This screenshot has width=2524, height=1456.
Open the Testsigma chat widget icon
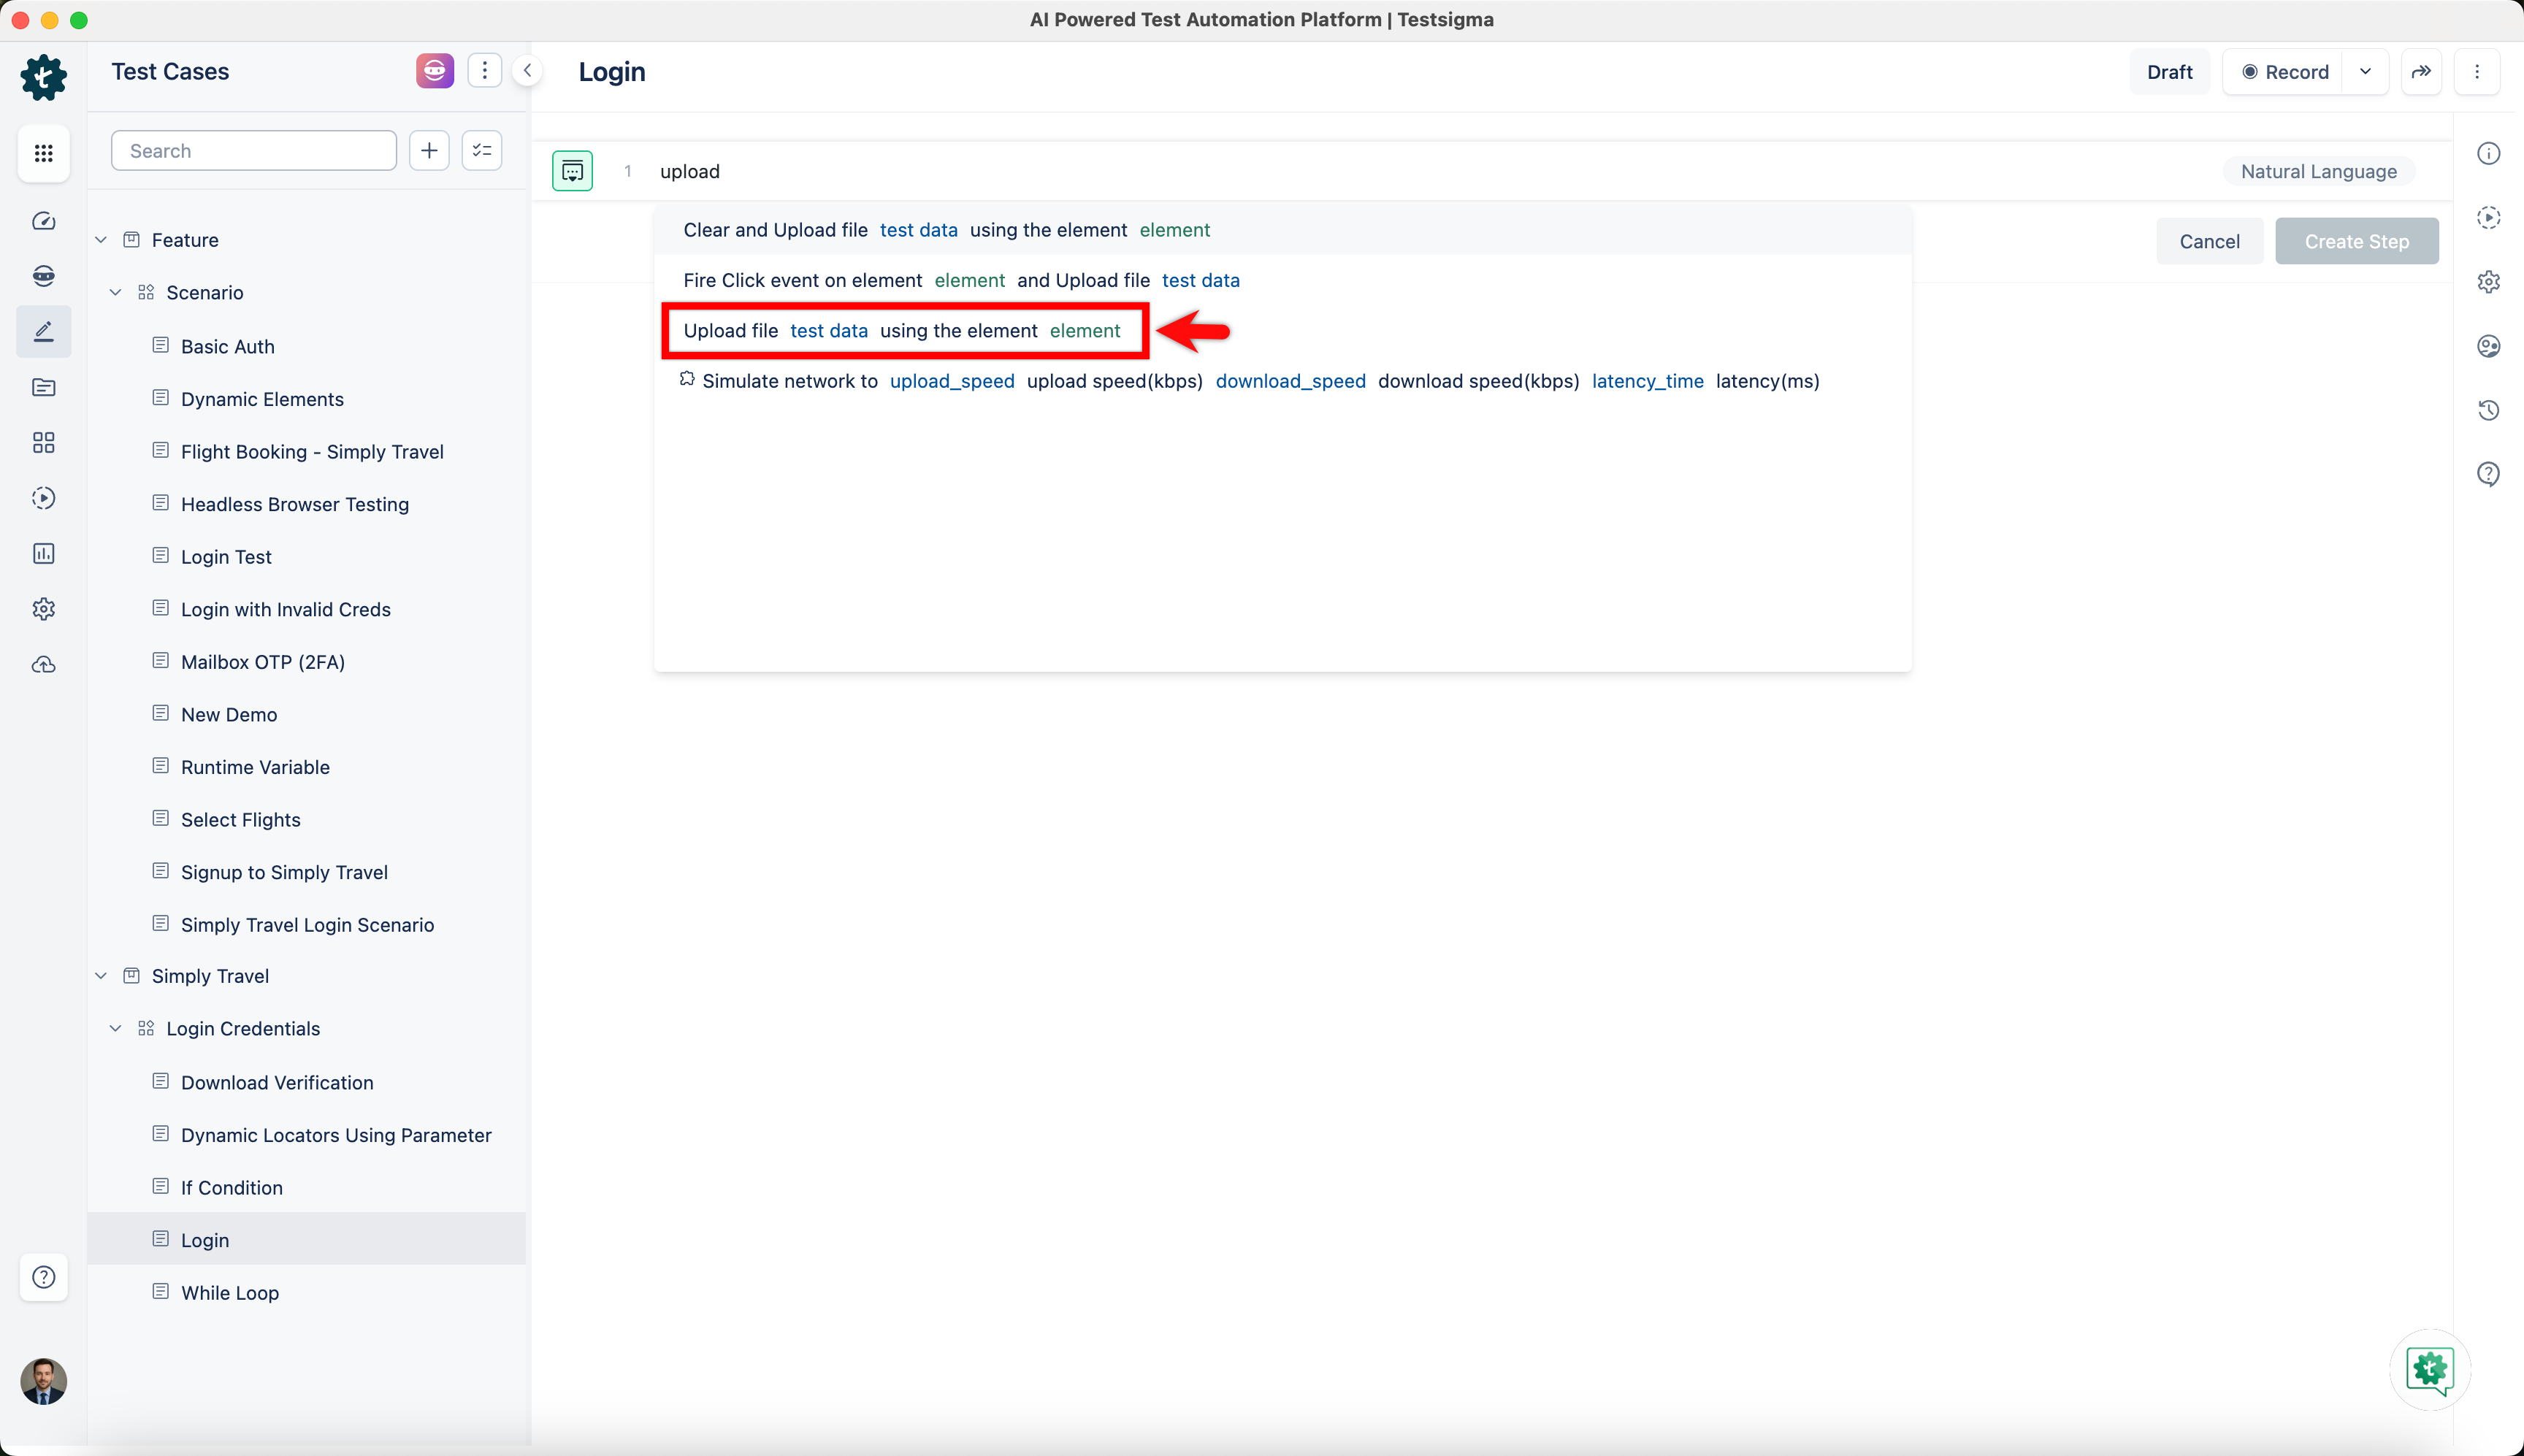pyautogui.click(x=2429, y=1369)
